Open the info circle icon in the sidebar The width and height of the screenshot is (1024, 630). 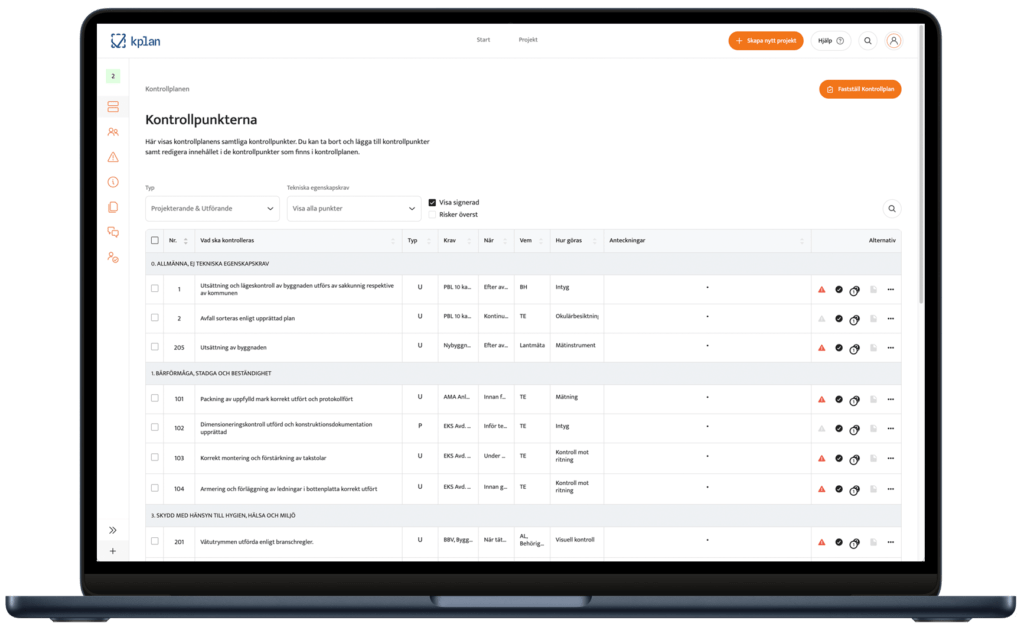pyautogui.click(x=113, y=182)
